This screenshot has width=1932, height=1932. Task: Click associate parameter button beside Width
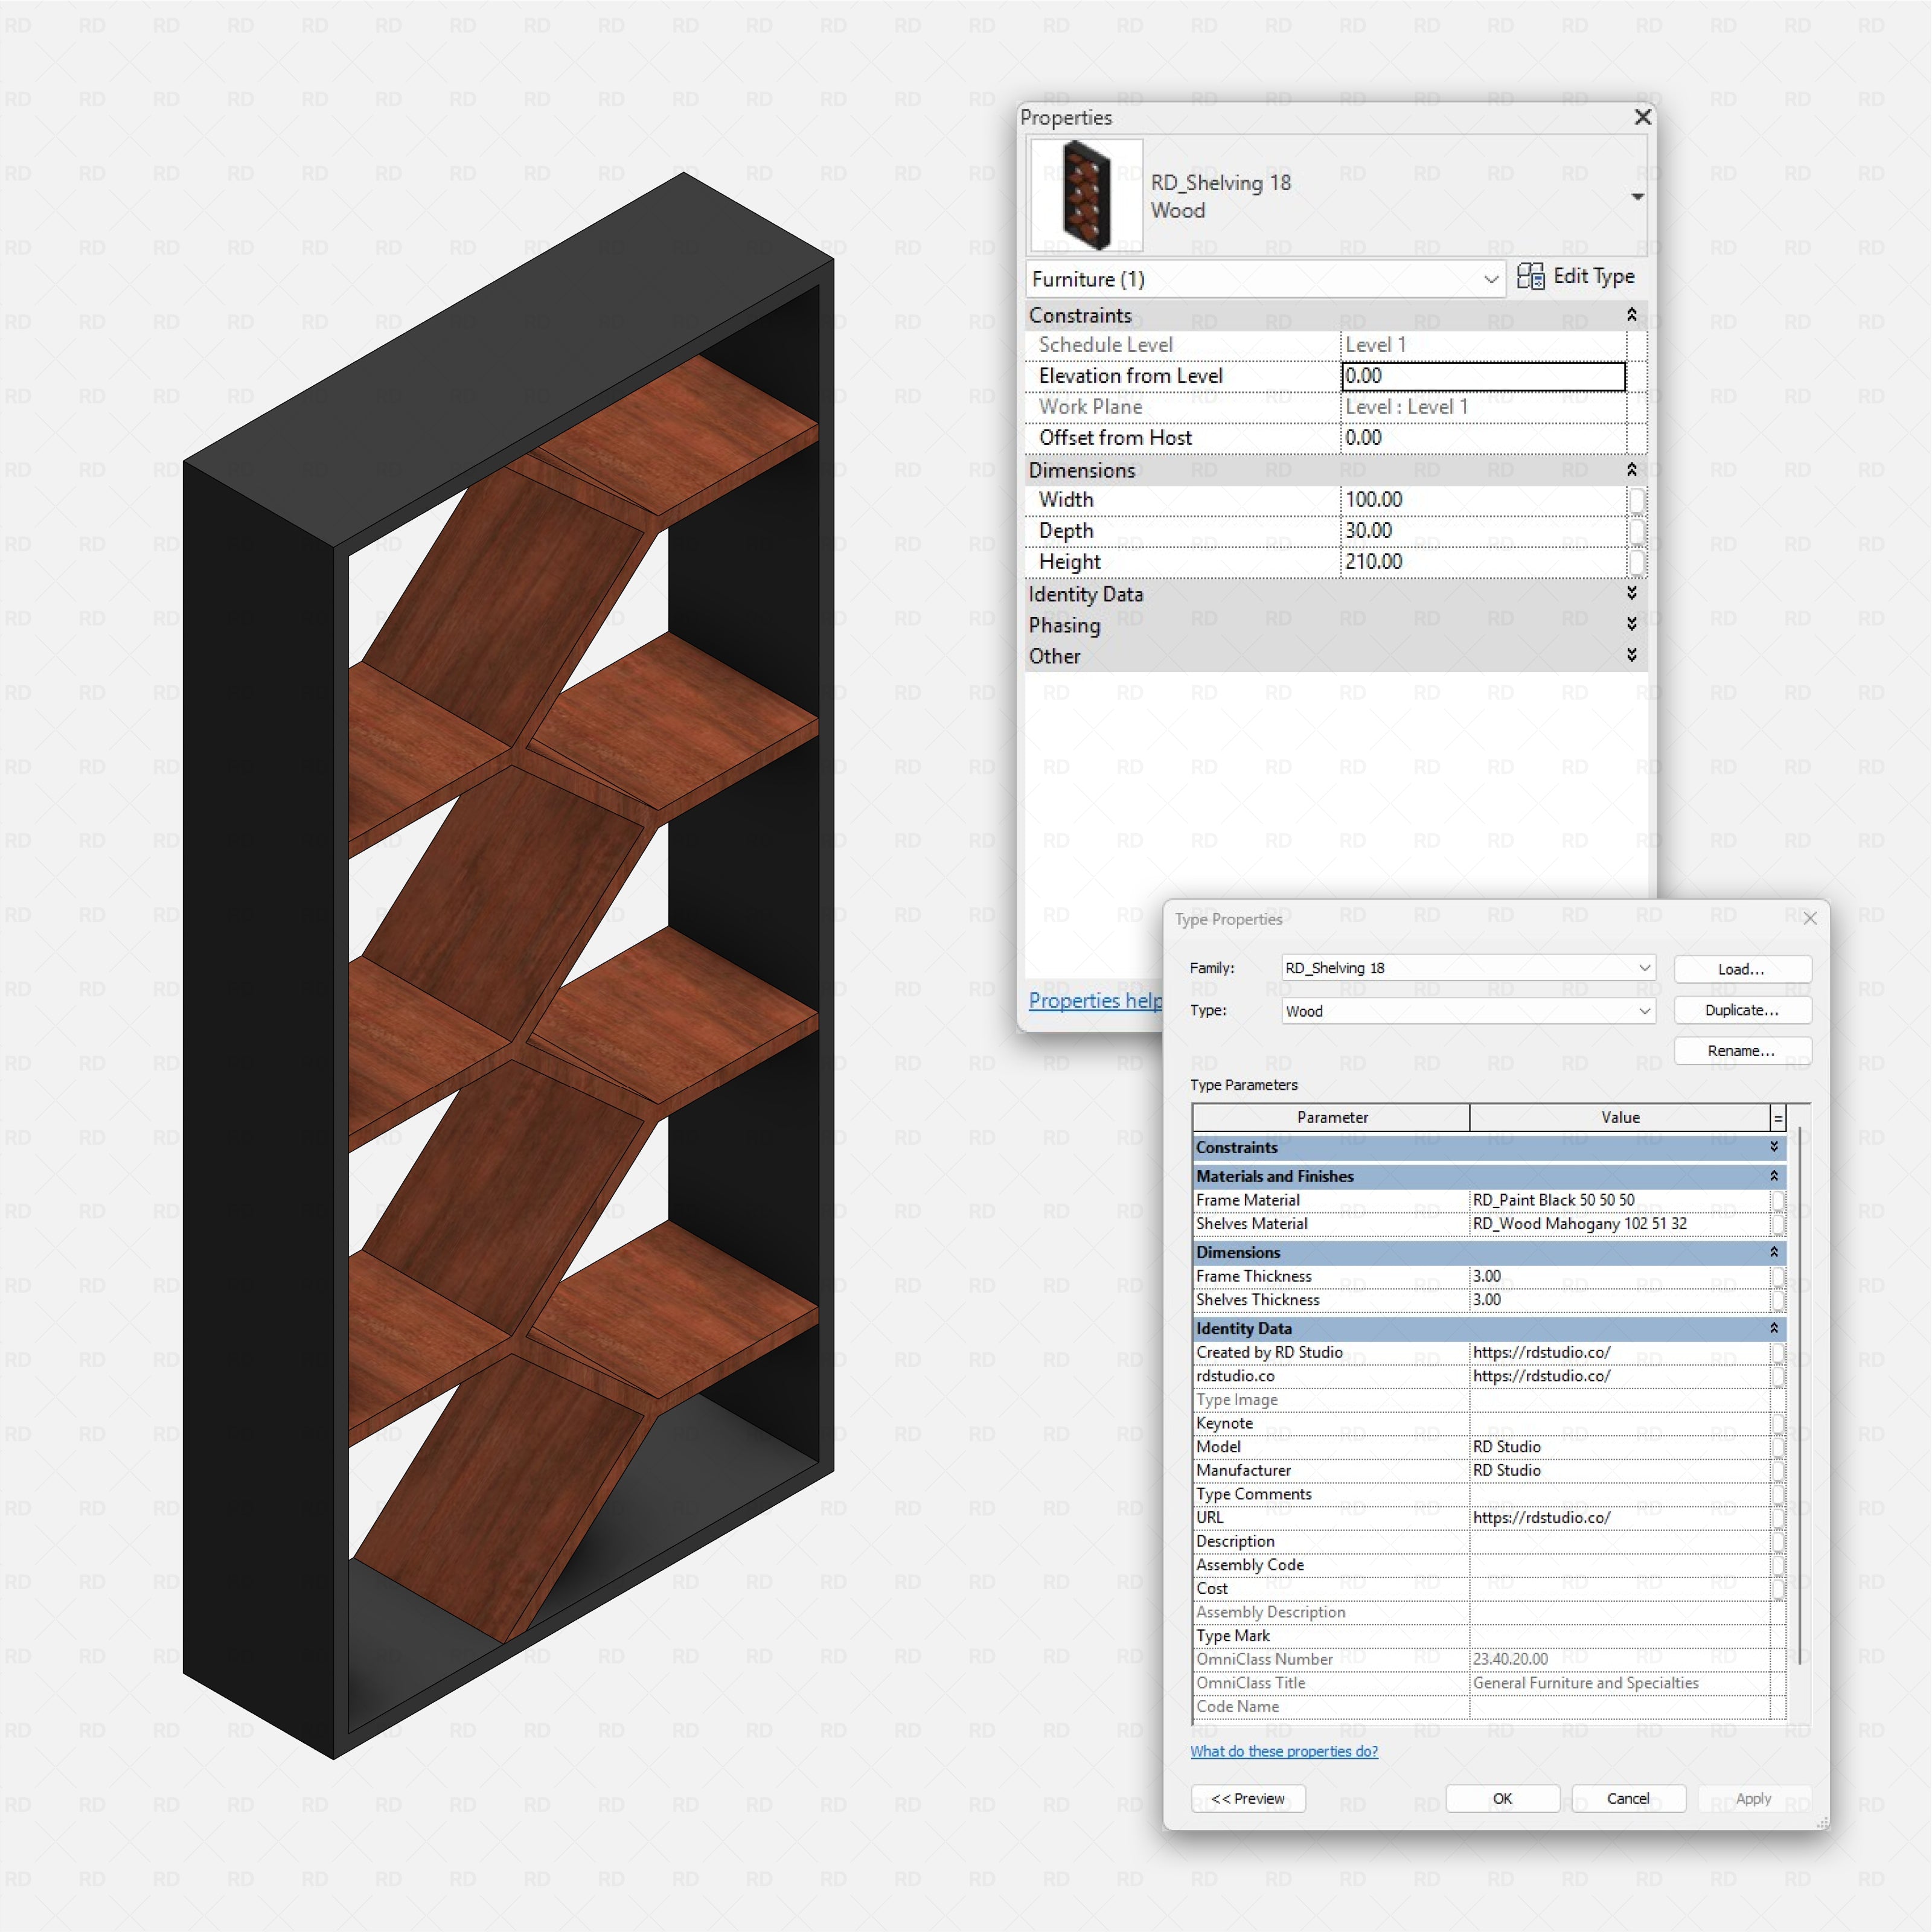point(1636,500)
